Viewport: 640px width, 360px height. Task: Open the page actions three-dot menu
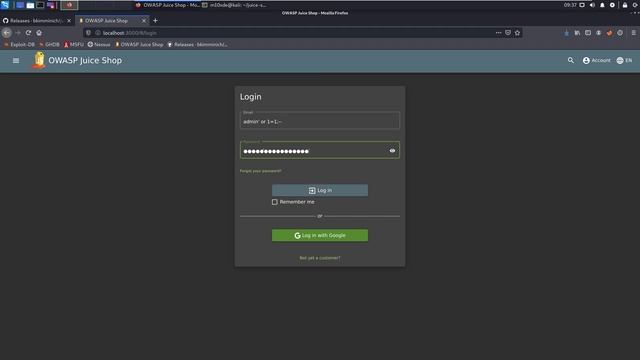pos(498,33)
